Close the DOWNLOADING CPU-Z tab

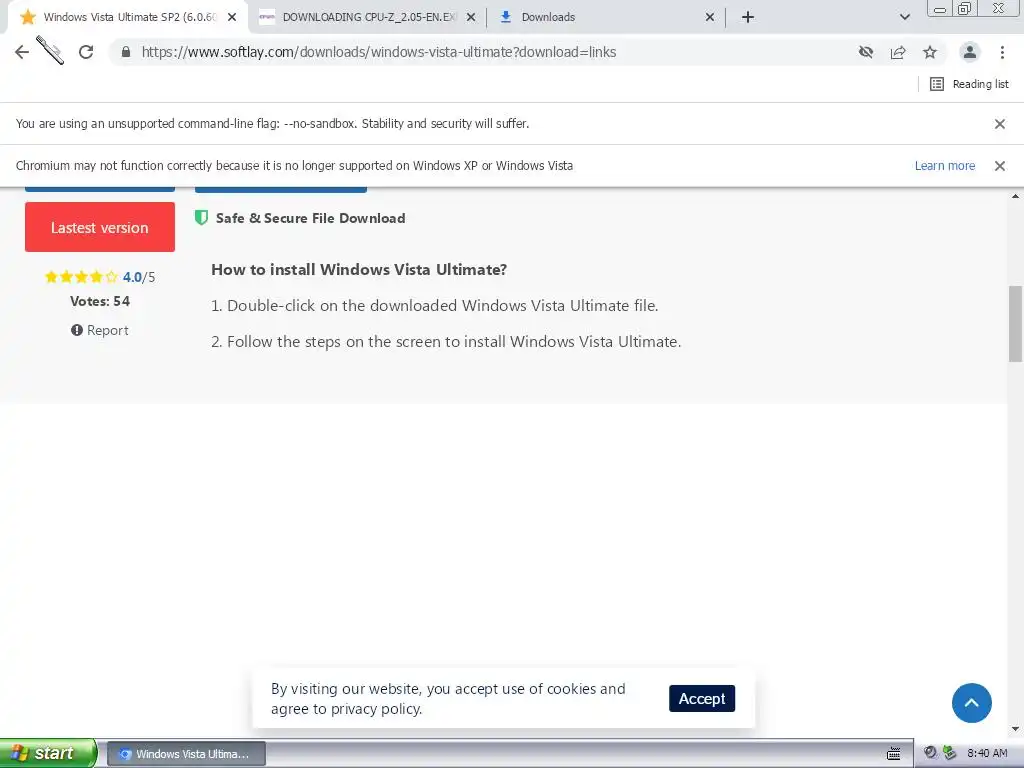pyautogui.click(x=471, y=17)
